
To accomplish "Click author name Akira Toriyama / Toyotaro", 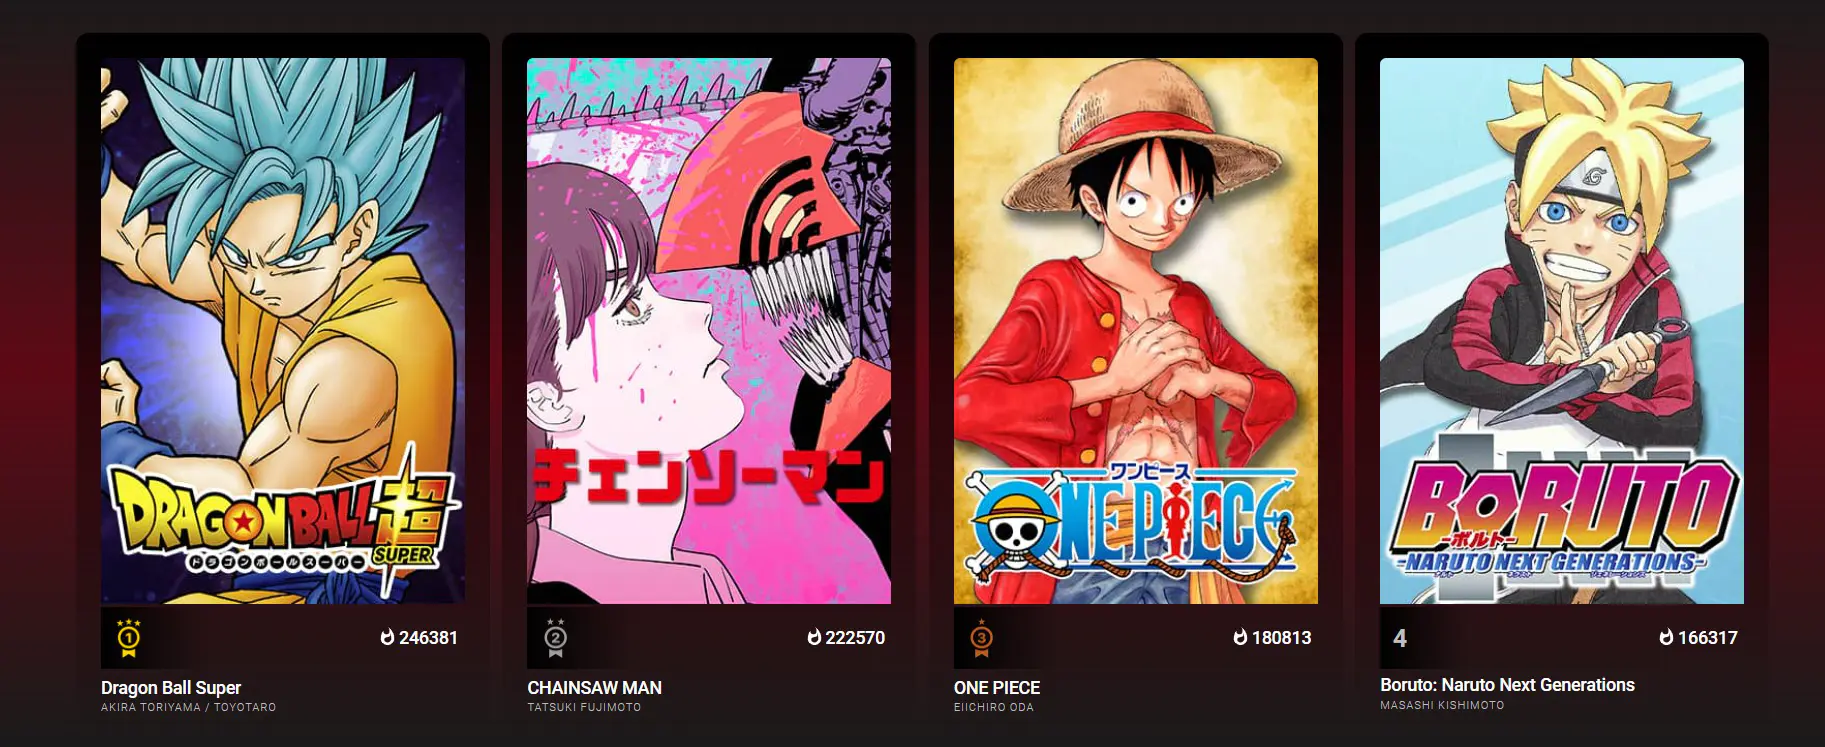I will coord(189,707).
